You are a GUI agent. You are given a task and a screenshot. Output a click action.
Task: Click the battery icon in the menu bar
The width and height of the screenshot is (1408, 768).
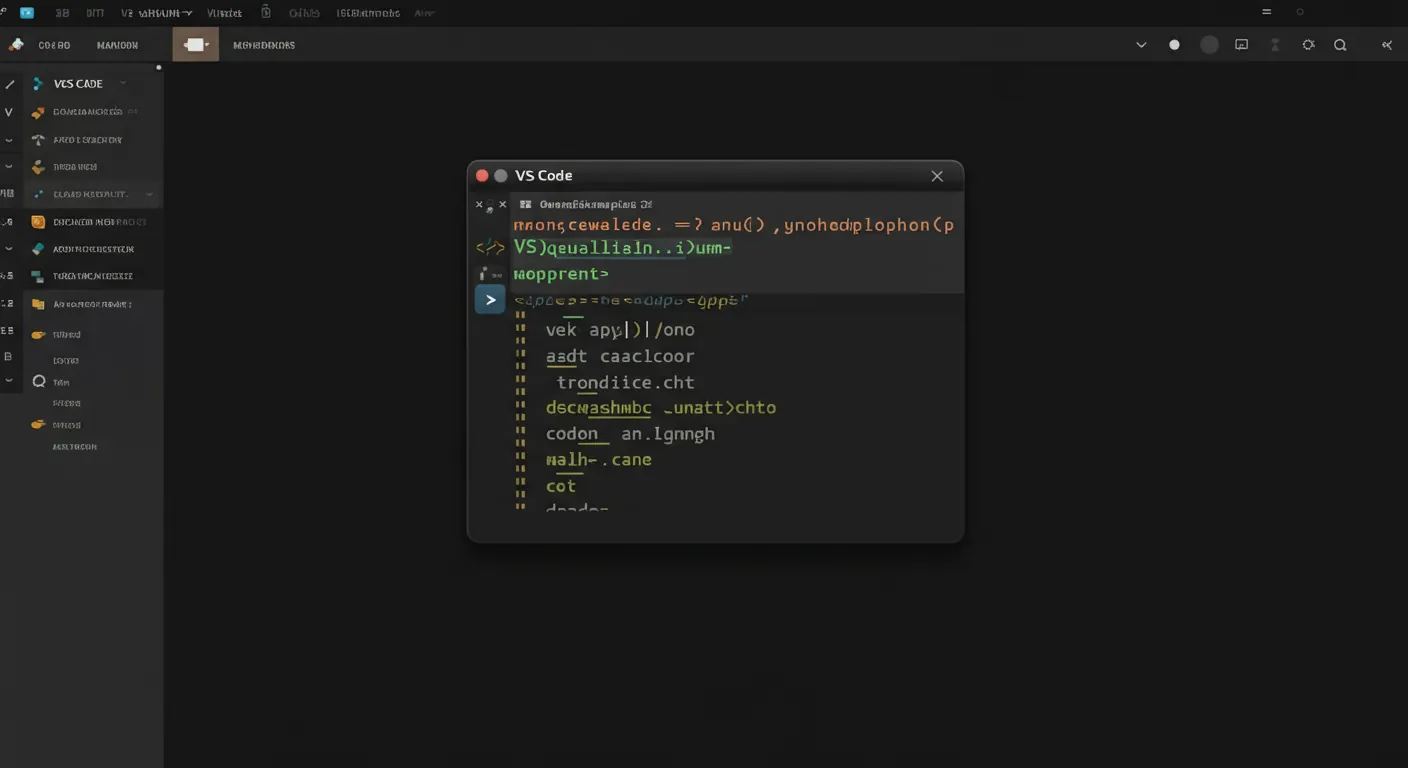[x=265, y=12]
